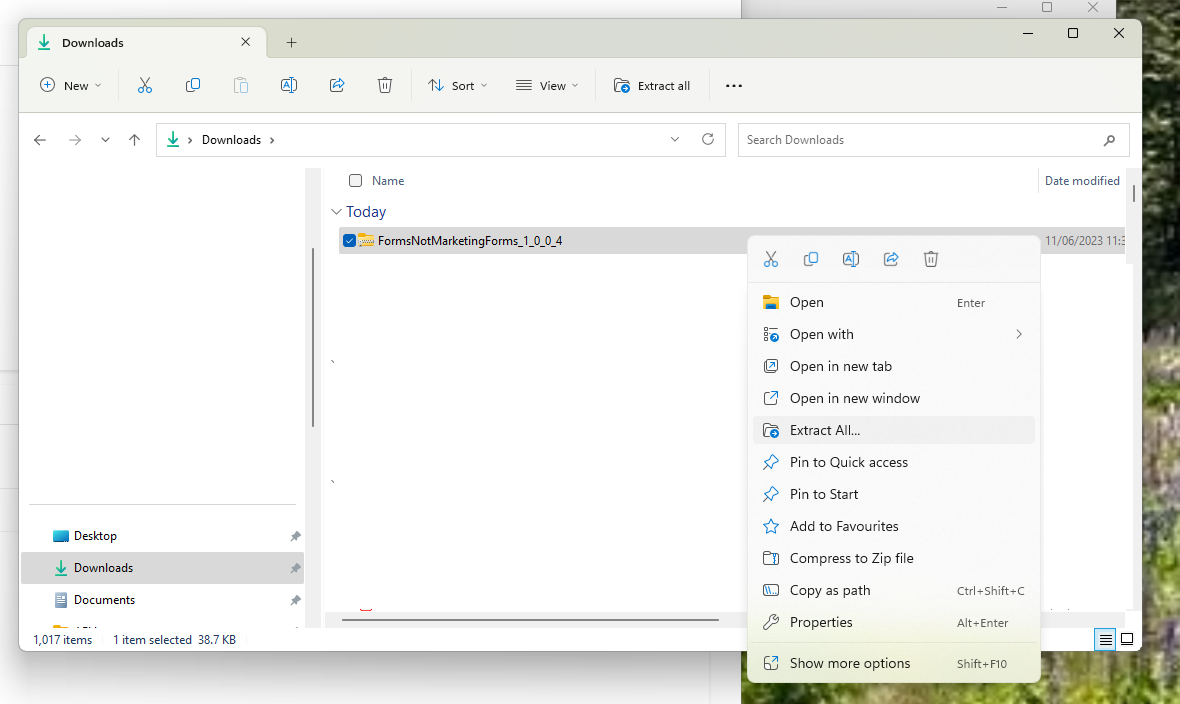
Task: Click the Delete trash icon in the toolbar
Action: [385, 86]
